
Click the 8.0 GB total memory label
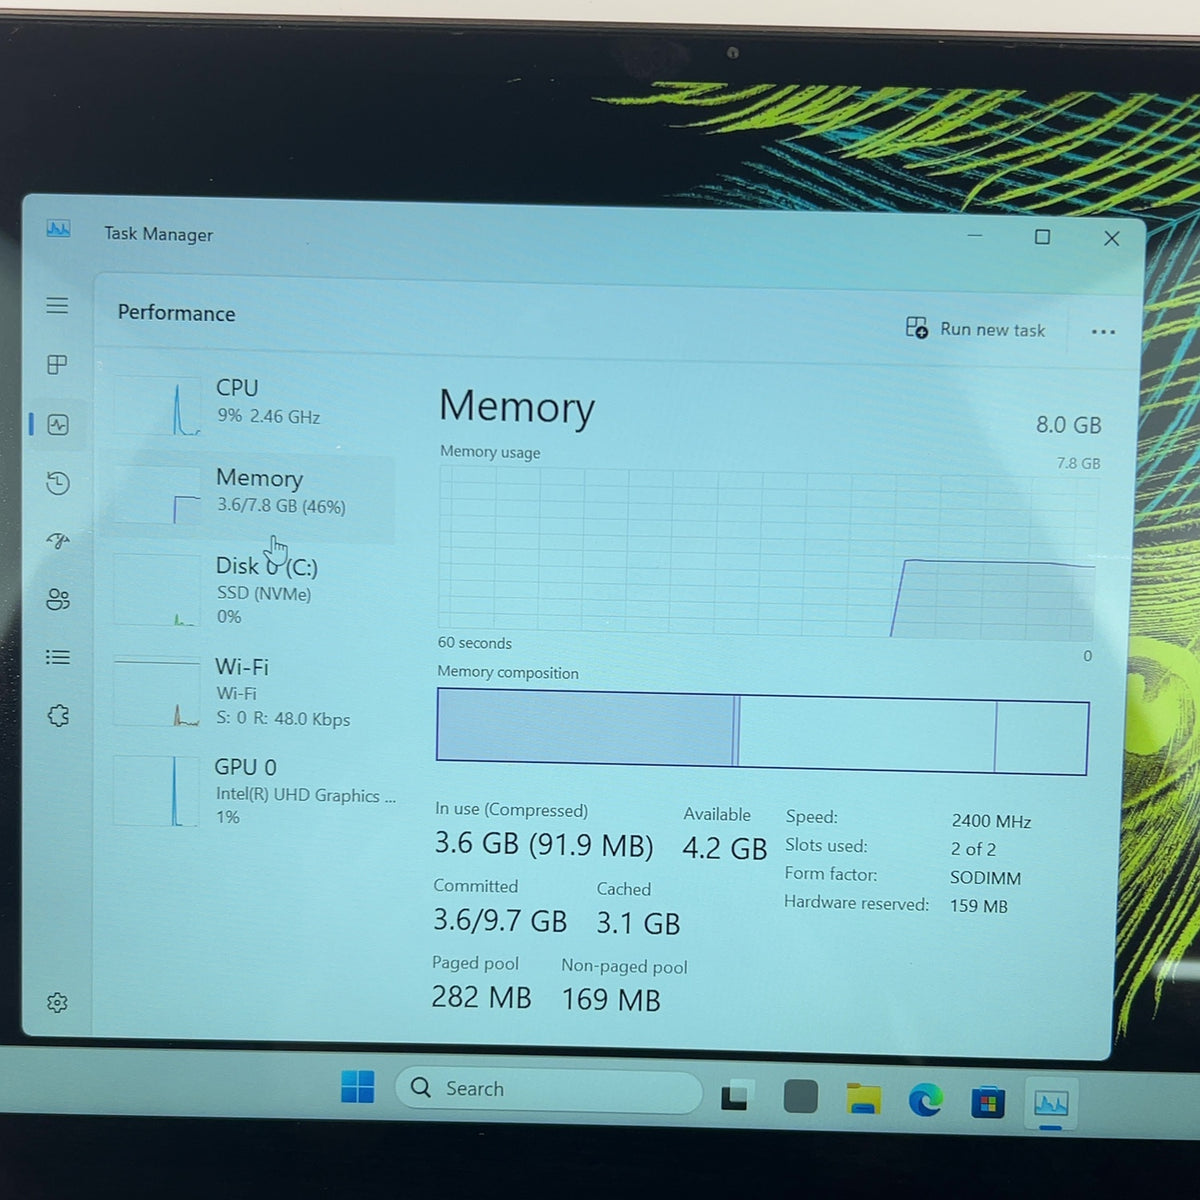point(1068,425)
